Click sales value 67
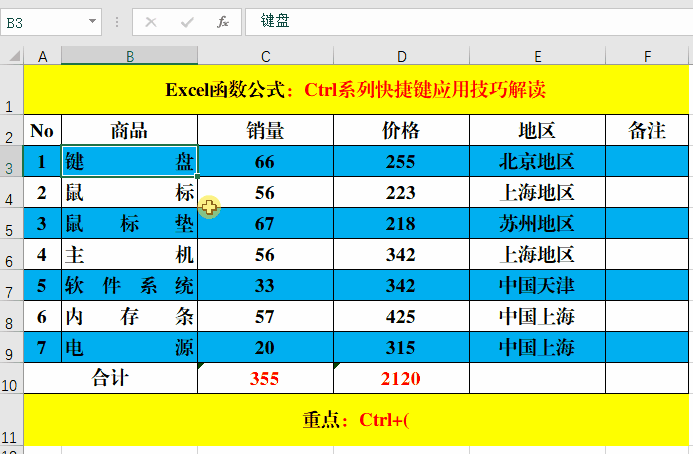The width and height of the screenshot is (693, 454). coord(265,223)
